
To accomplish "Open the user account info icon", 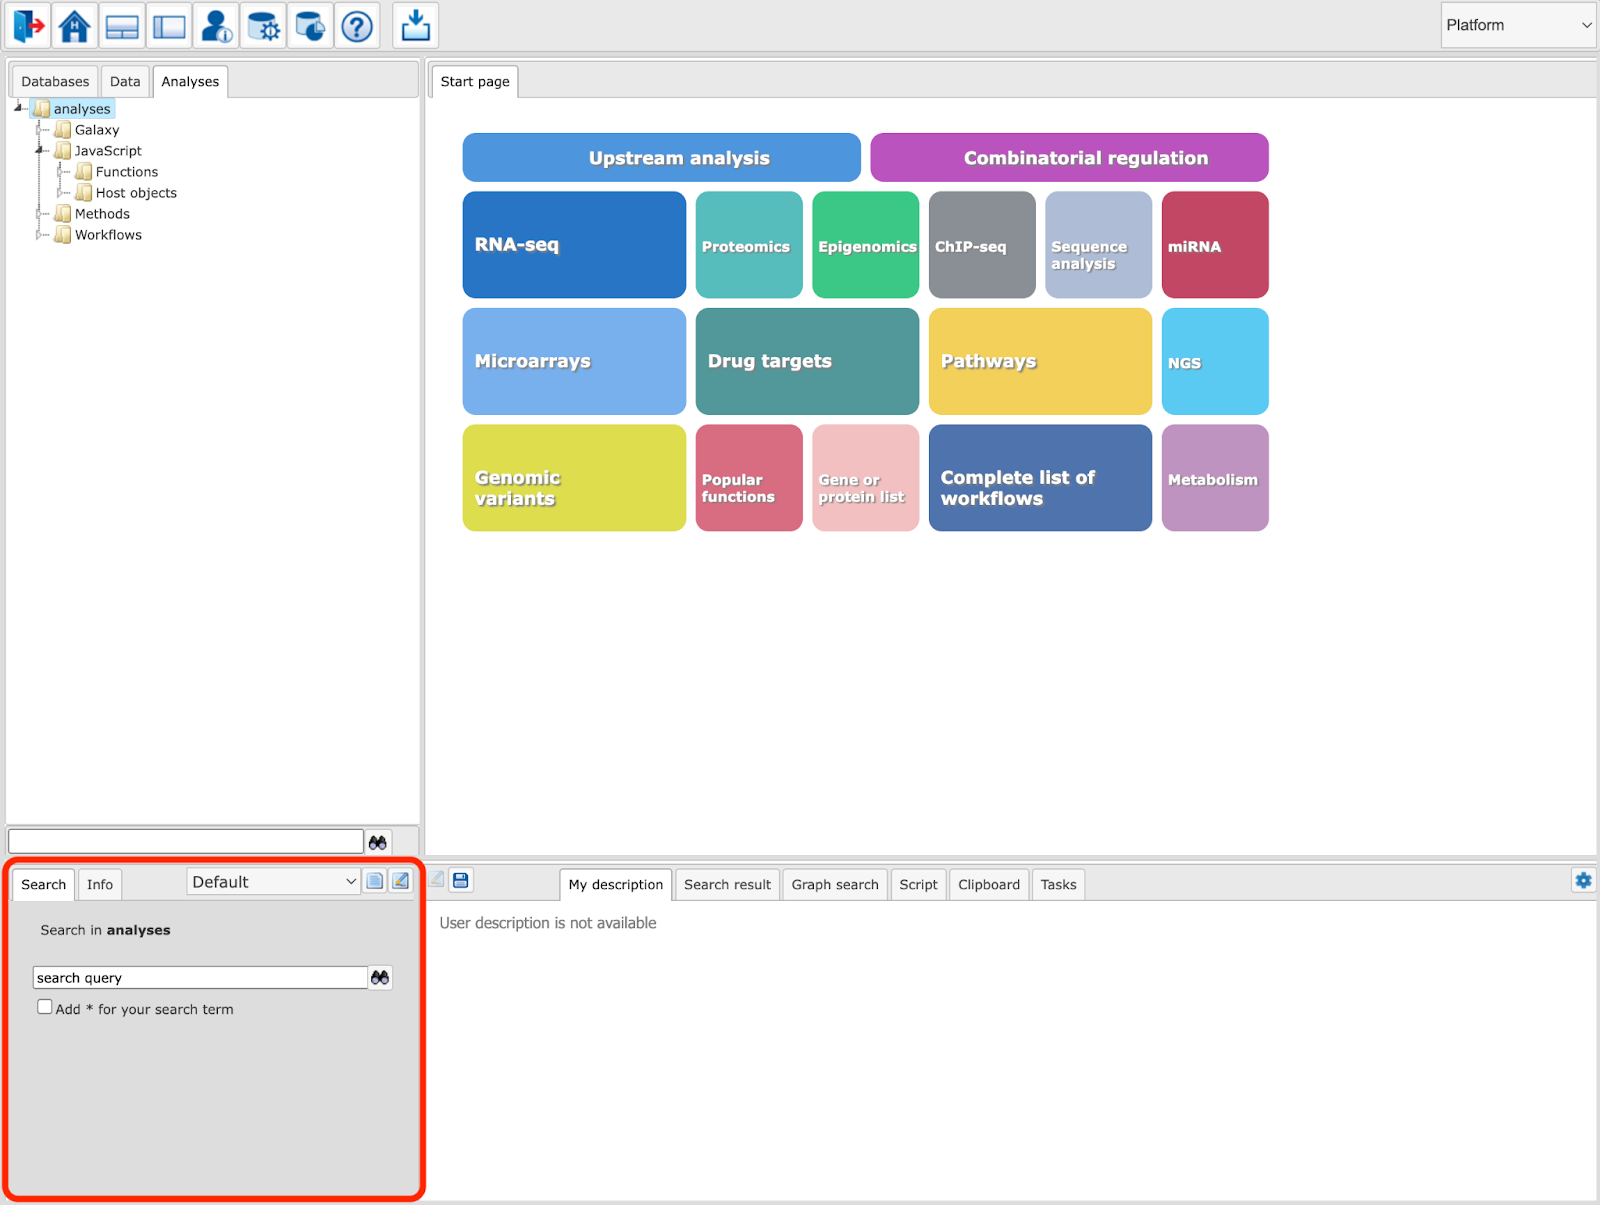I will [x=216, y=26].
